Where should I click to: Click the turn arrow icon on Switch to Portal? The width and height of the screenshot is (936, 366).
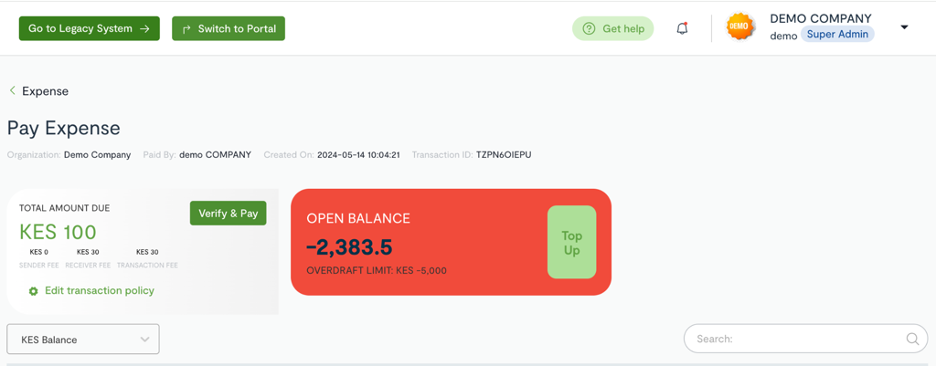click(186, 29)
